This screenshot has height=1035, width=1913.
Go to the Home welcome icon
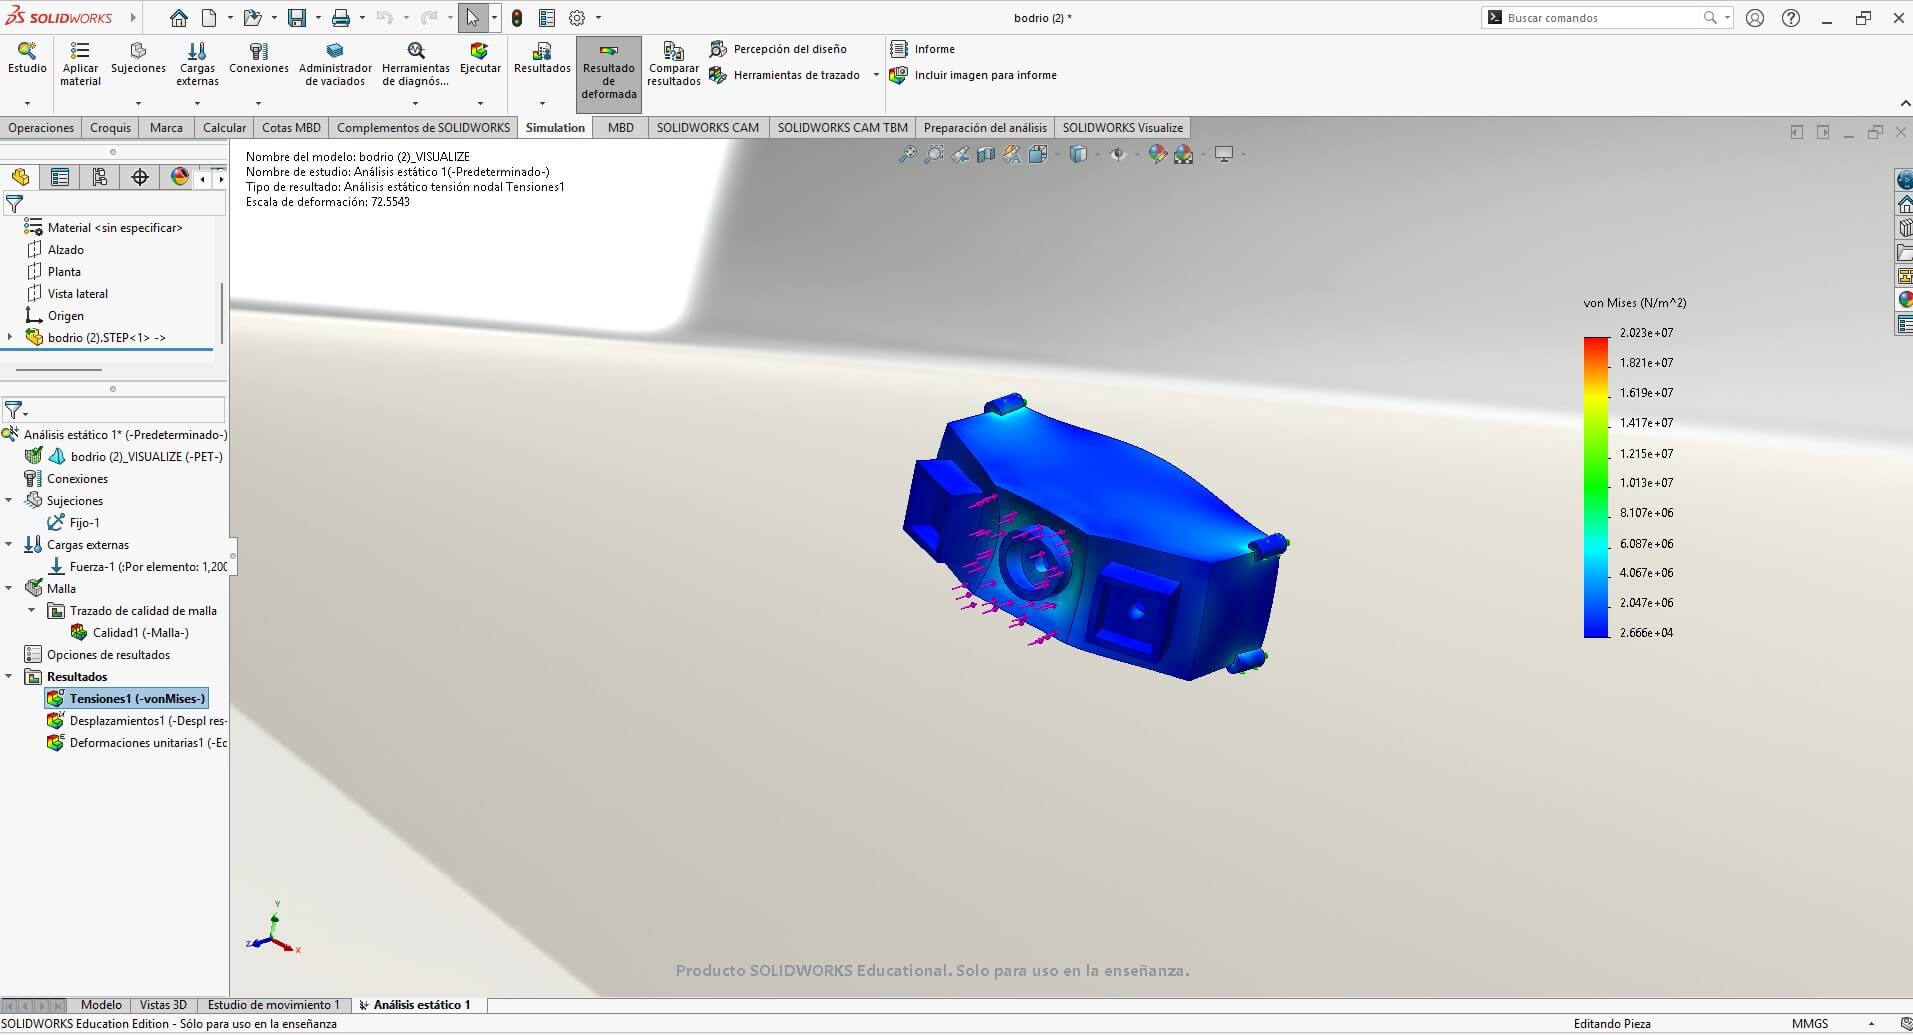click(x=178, y=18)
